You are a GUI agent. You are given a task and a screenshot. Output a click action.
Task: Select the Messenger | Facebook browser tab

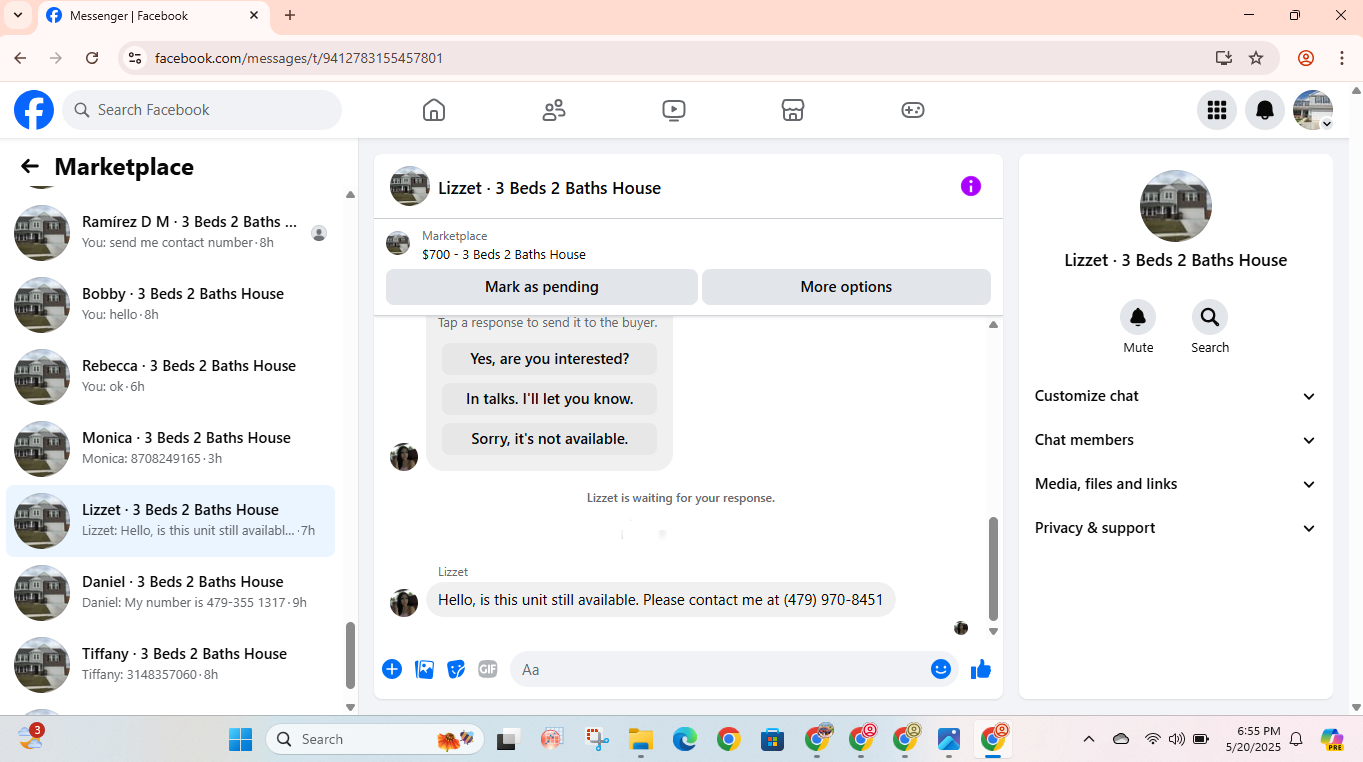(152, 15)
